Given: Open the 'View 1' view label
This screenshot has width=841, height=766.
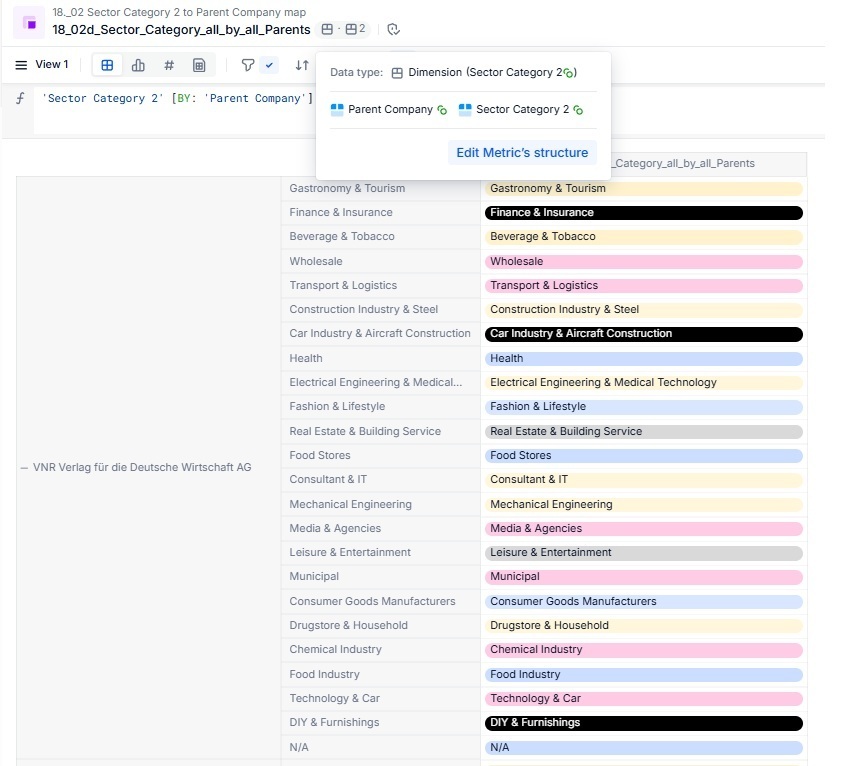Looking at the screenshot, I should [51, 64].
